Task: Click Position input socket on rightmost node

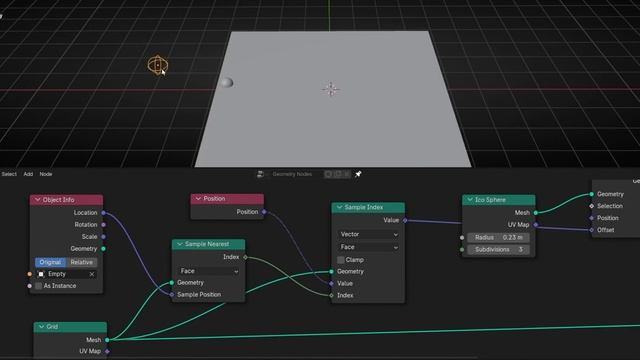Action: coord(592,218)
